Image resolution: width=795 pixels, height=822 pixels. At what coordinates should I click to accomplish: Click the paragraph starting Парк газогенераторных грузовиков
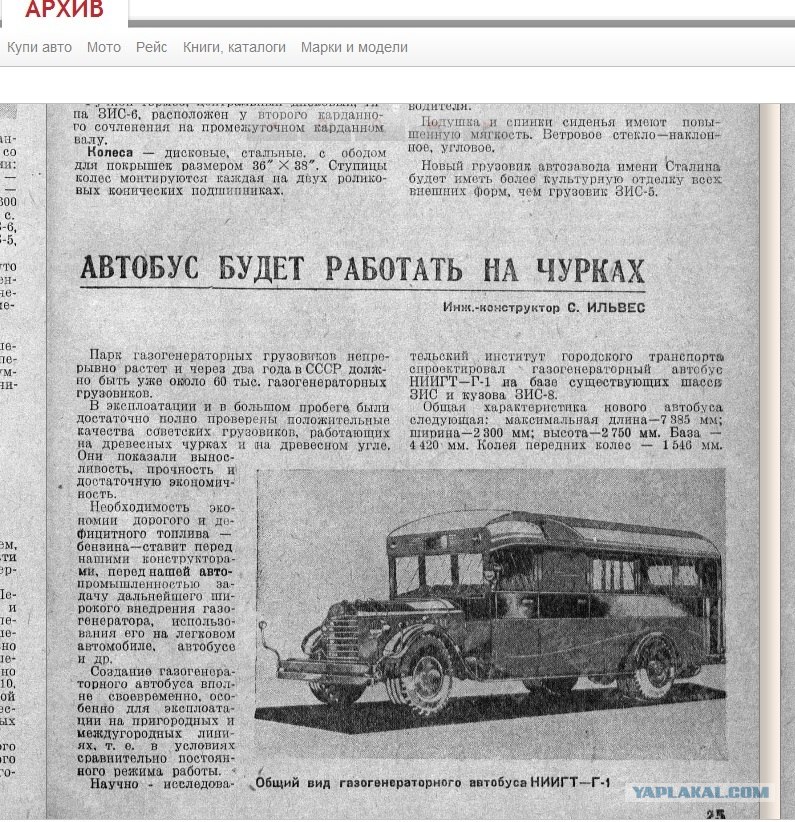[x=232, y=375]
